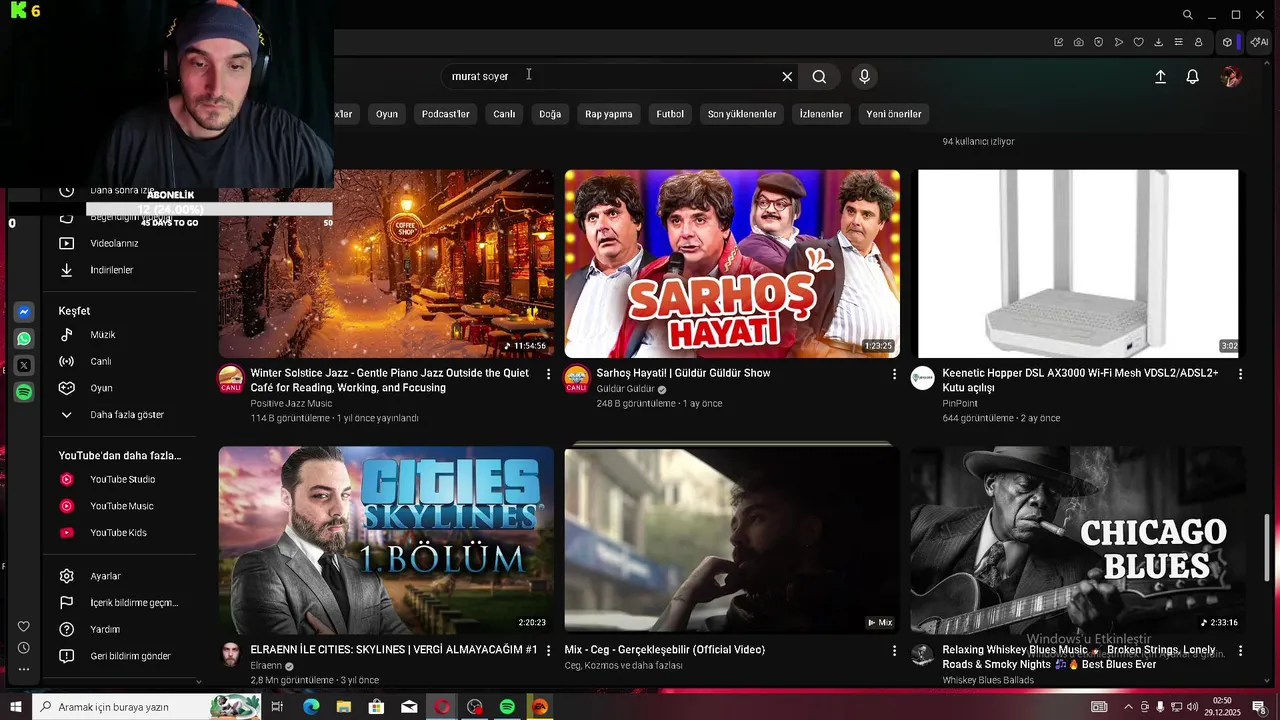
Task: Select the 'Oyun' filter chip
Action: click(x=387, y=114)
